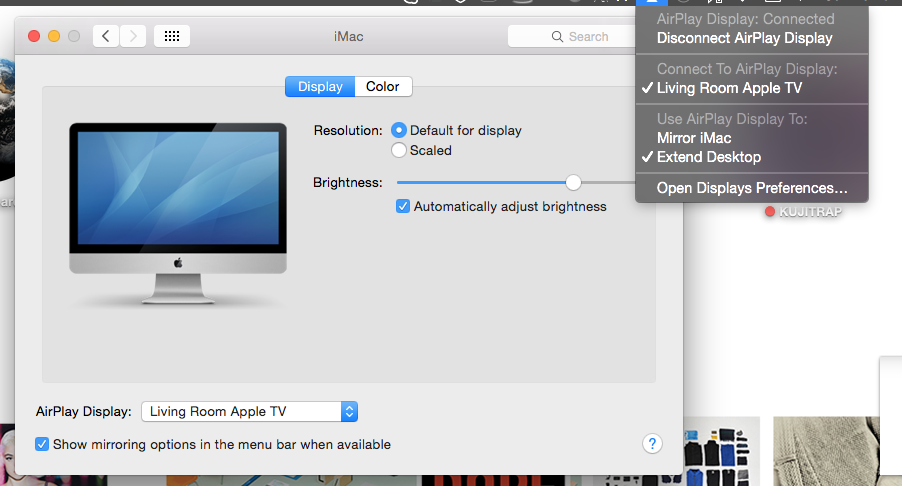
Task: Switch to the Color tab
Action: click(383, 86)
